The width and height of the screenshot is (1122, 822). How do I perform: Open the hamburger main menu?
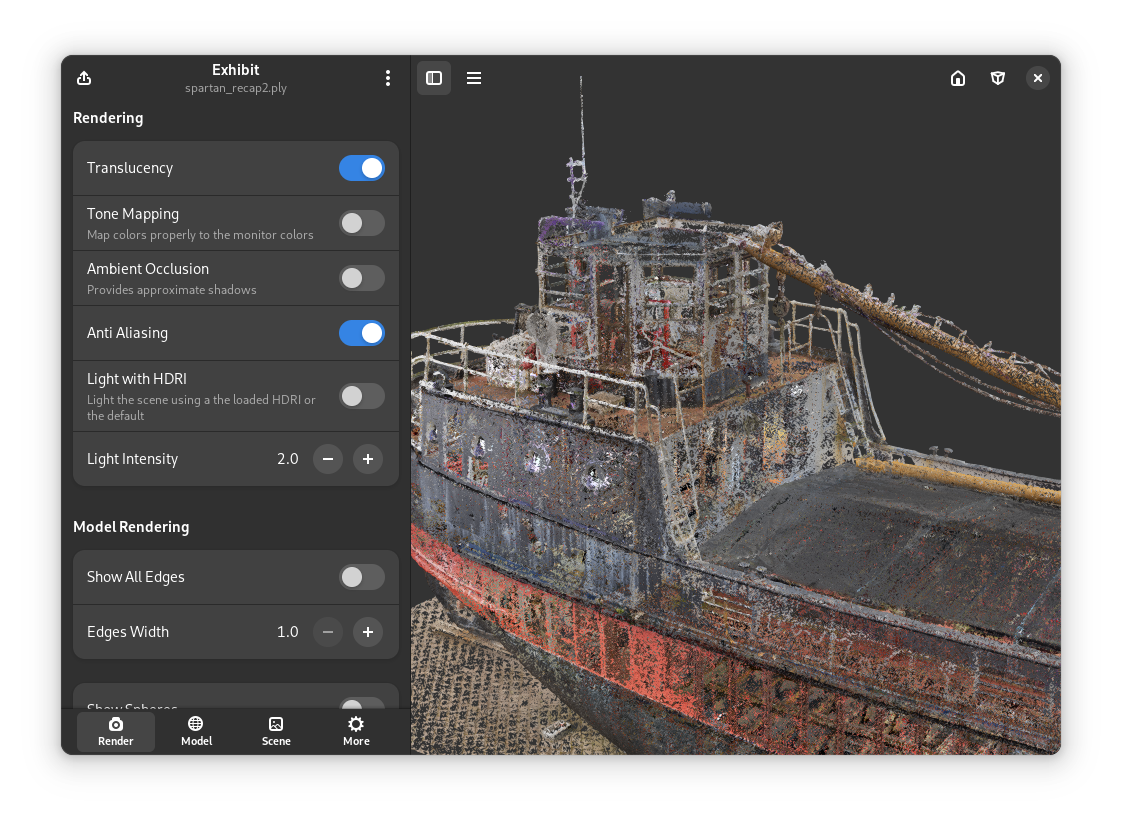coord(474,78)
